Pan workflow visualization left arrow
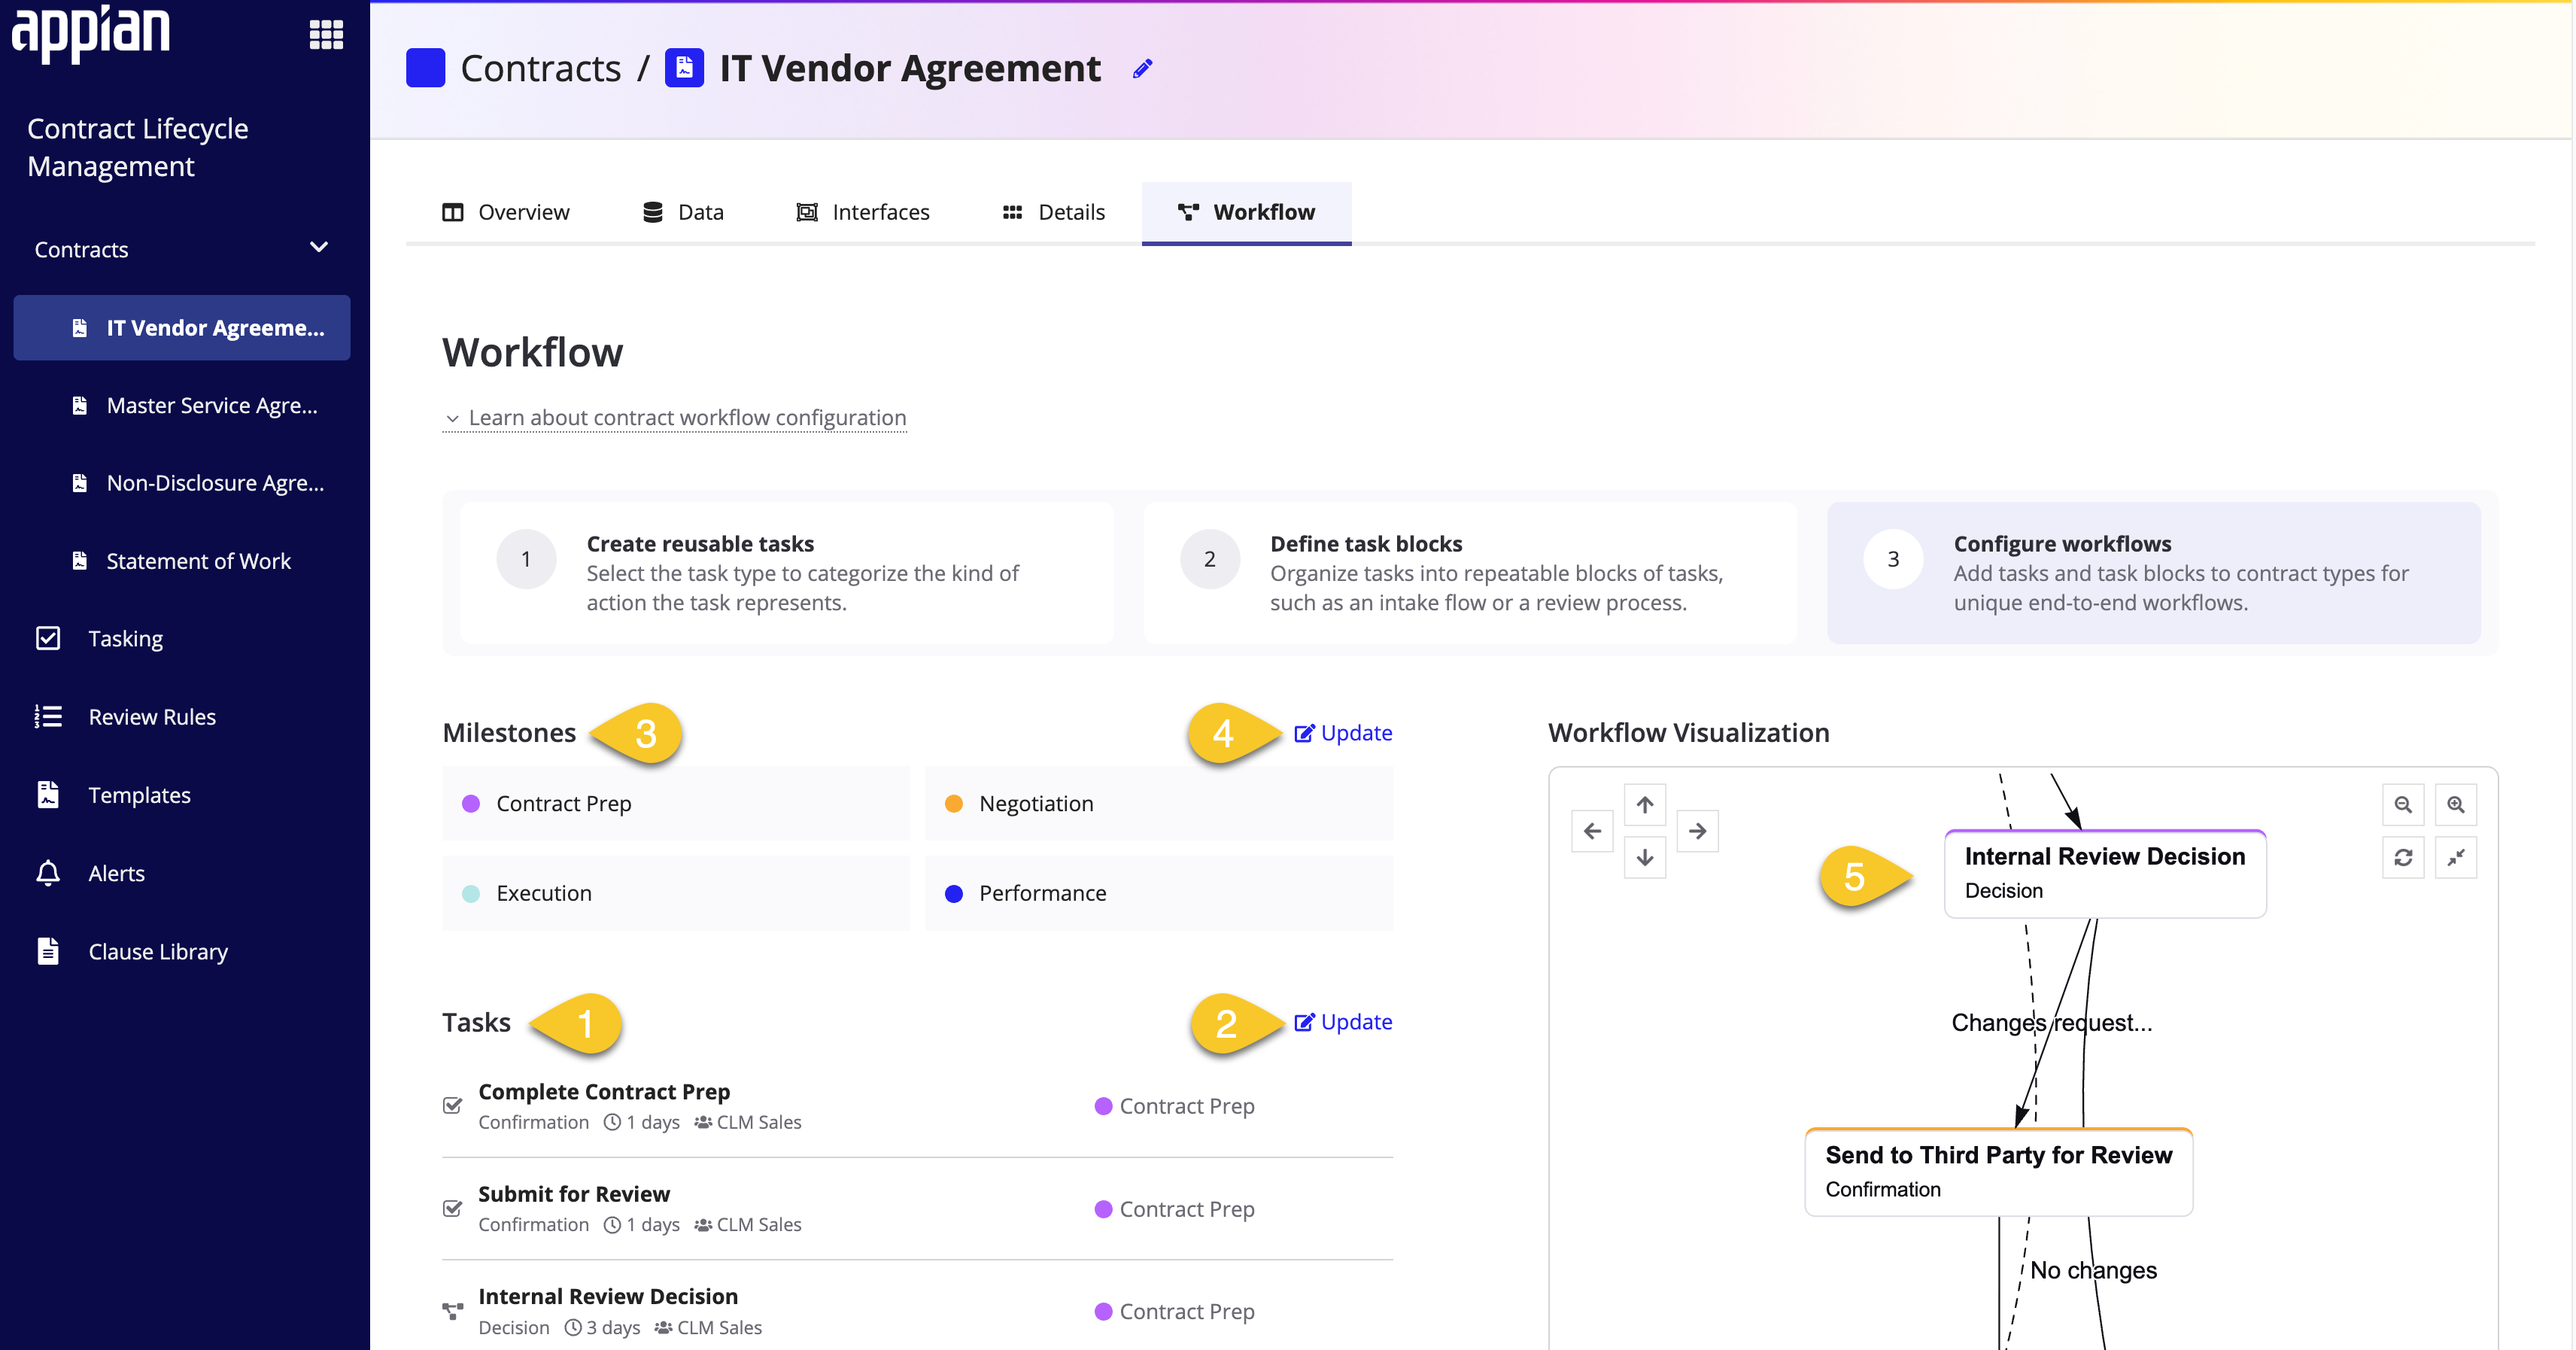This screenshot has width=2576, height=1350. (1592, 831)
